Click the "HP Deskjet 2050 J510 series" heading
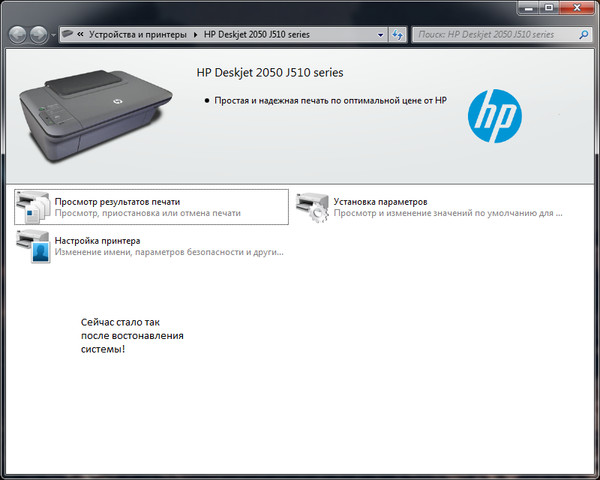The height and width of the screenshot is (480, 600). click(270, 72)
